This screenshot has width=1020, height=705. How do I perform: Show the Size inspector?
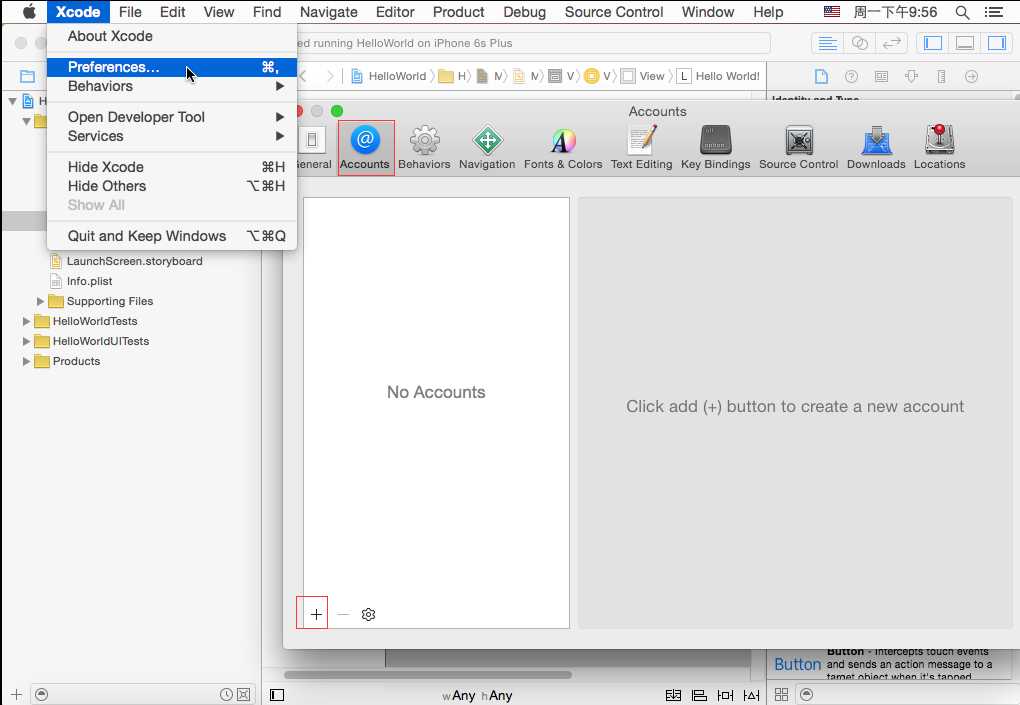pyautogui.click(x=941, y=77)
